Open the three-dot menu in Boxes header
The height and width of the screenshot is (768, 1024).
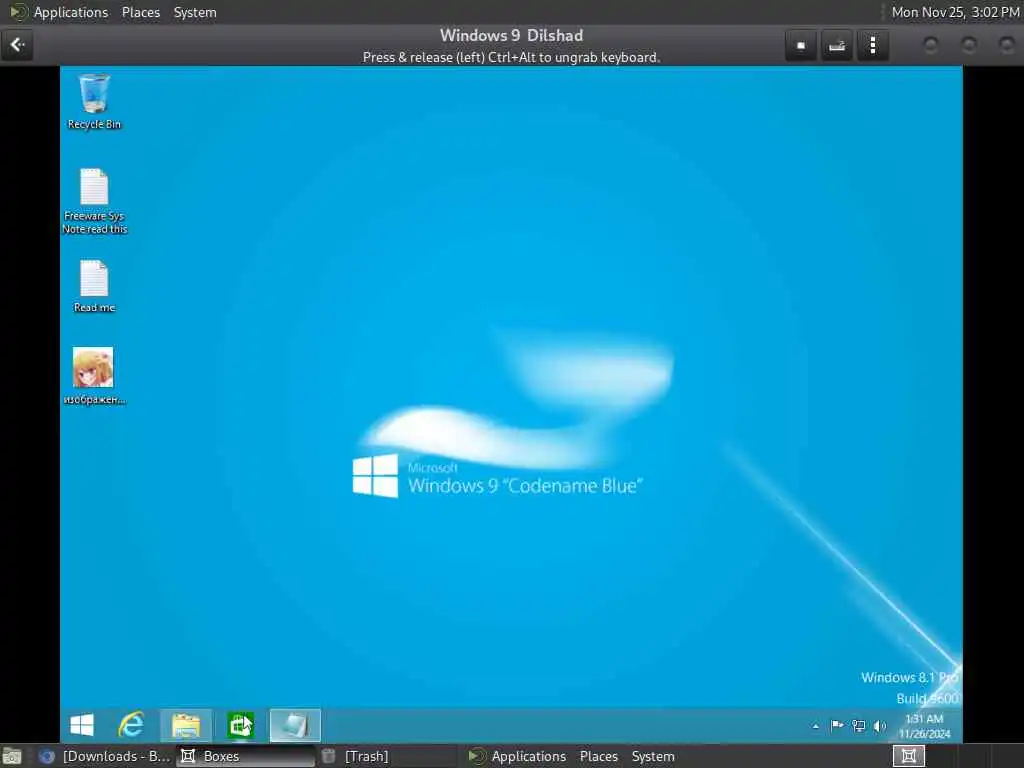click(873, 45)
